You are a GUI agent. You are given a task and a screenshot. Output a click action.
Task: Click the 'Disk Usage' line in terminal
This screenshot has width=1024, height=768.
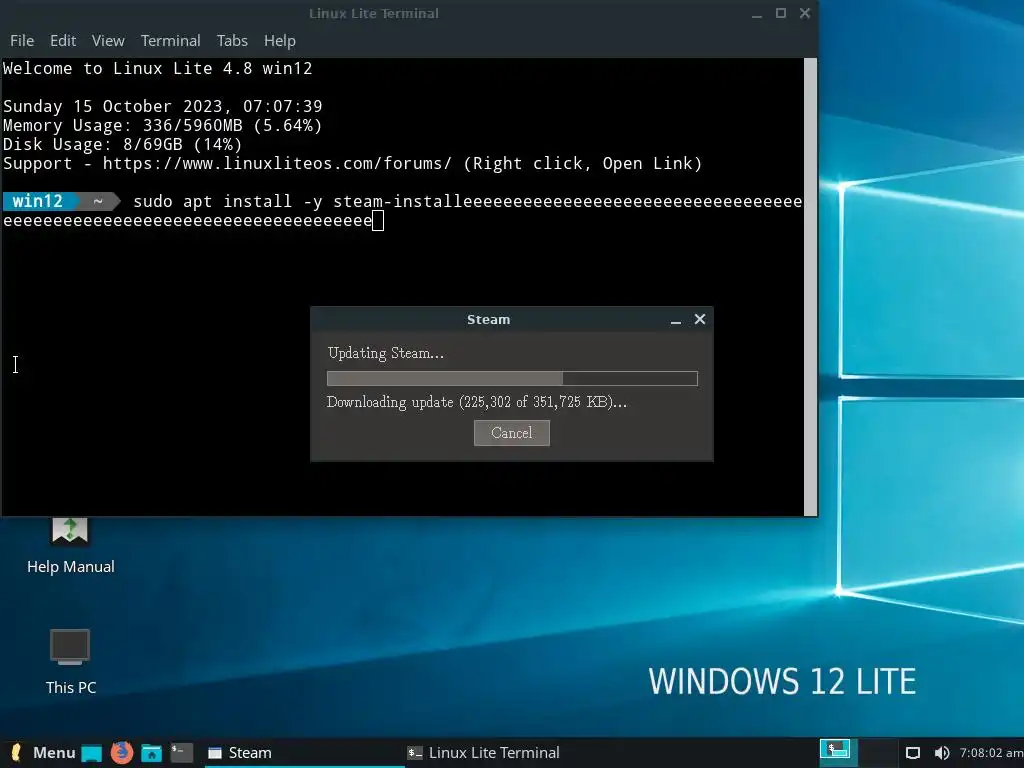pos(123,144)
